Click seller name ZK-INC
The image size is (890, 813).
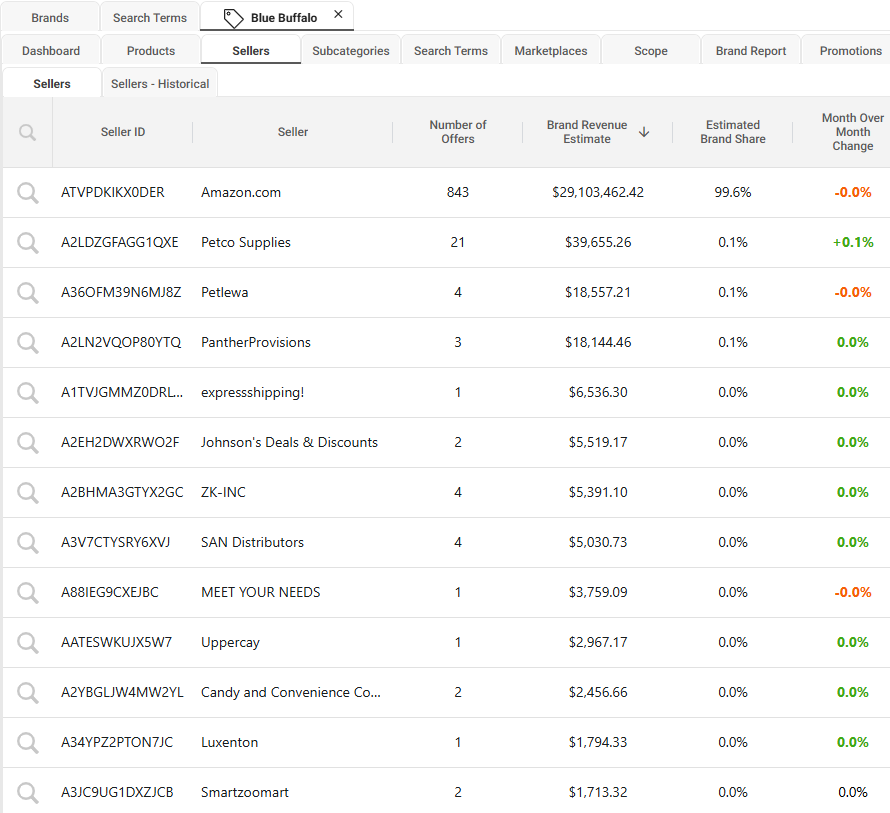pos(223,492)
